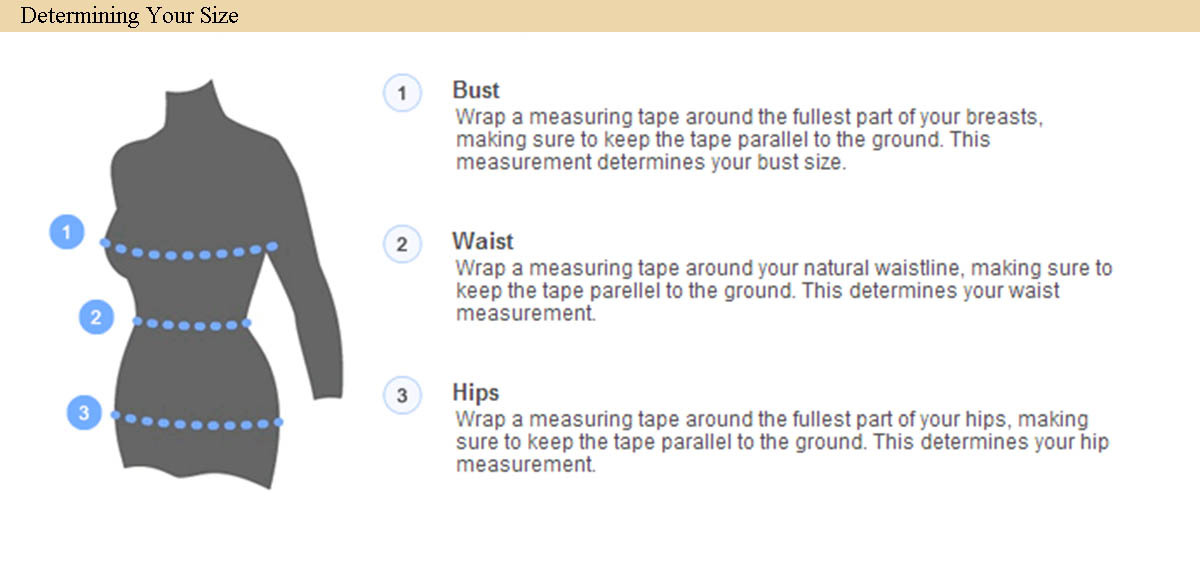Click the Waist heading
The width and height of the screenshot is (1200, 569).
tap(483, 241)
